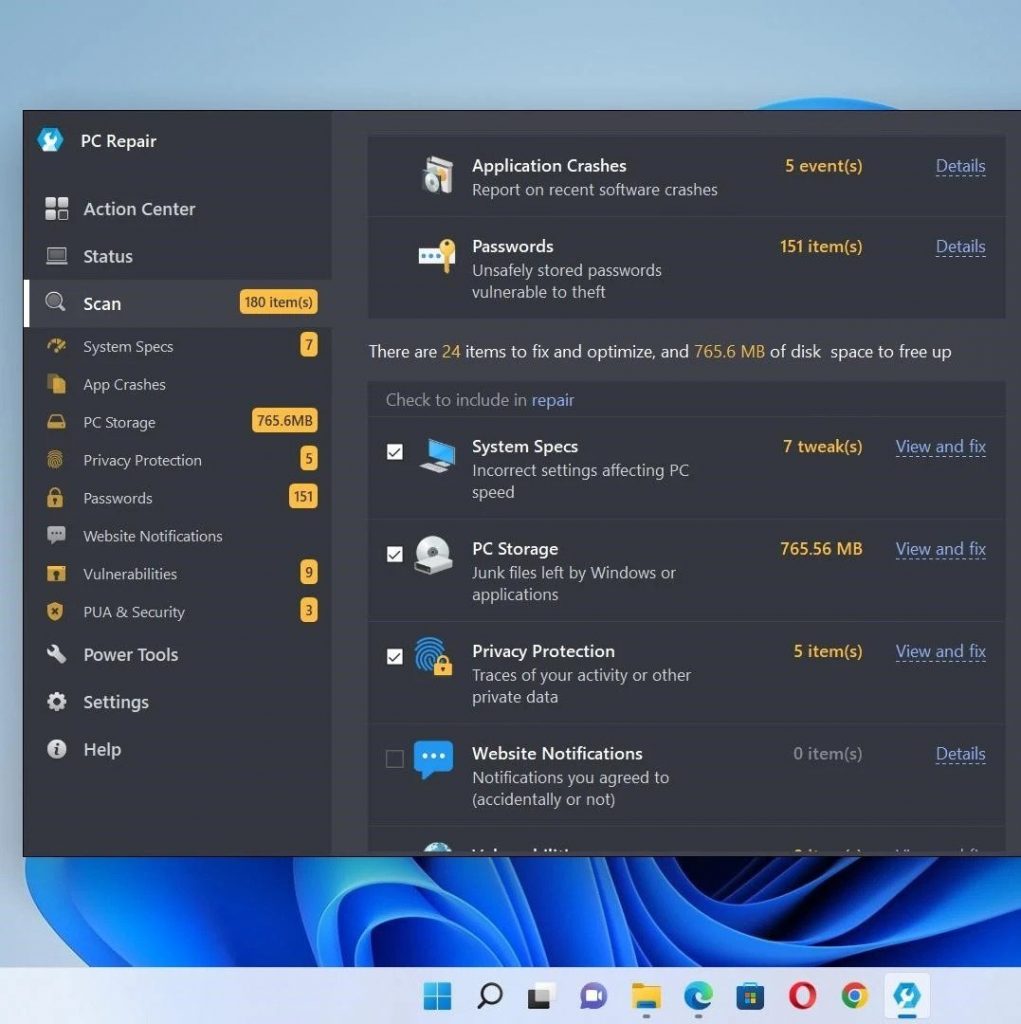Click the PC Storage disk icon
The image size is (1021, 1024).
click(434, 554)
